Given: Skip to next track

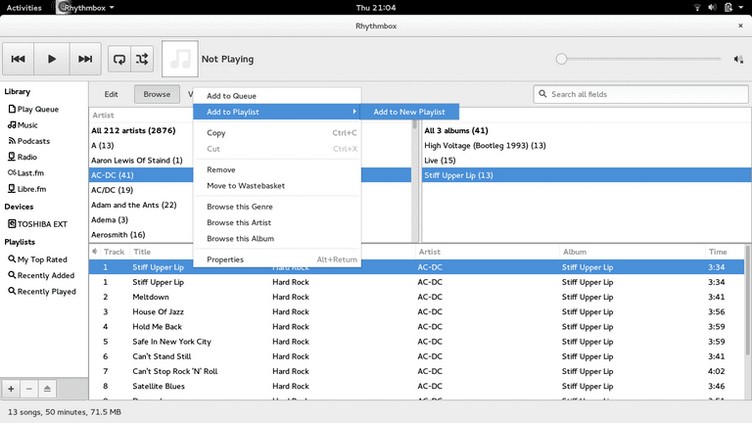Looking at the screenshot, I should (x=86, y=59).
